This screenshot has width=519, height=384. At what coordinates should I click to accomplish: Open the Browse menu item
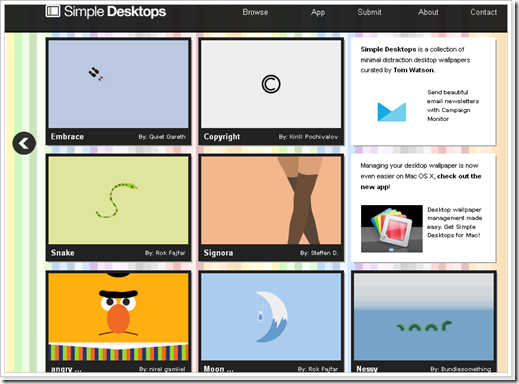pyautogui.click(x=255, y=12)
